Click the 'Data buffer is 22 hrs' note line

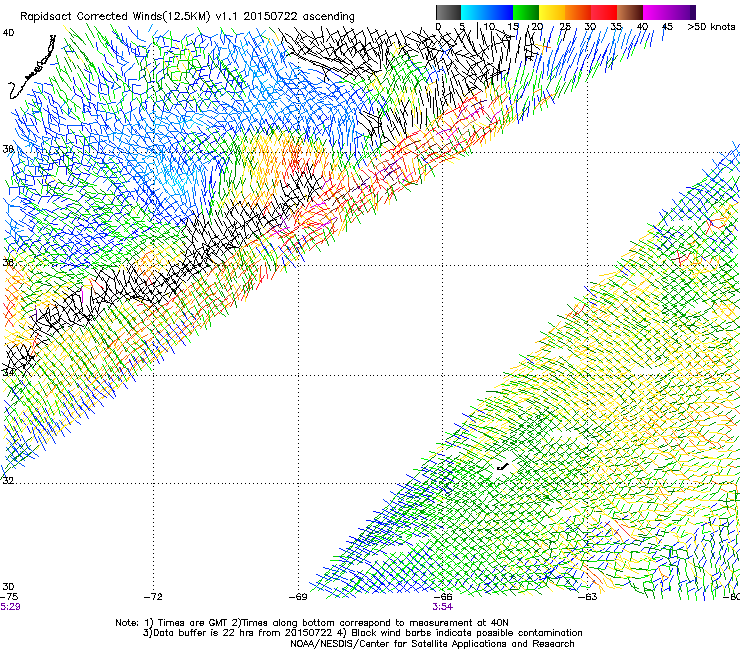pyautogui.click(x=362, y=633)
